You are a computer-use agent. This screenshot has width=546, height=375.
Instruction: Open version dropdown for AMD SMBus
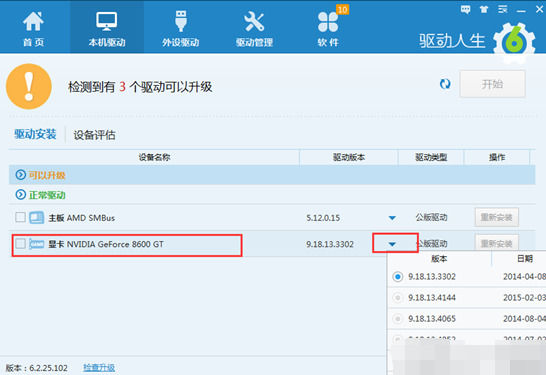(392, 218)
